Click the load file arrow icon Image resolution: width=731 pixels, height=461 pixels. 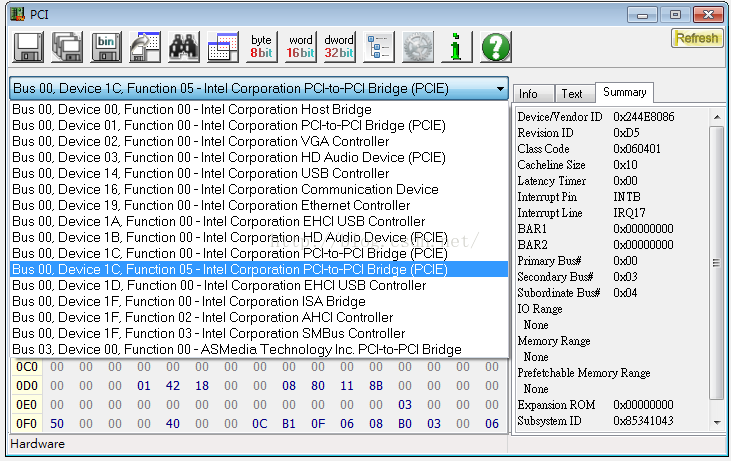pyautogui.click(x=145, y=47)
